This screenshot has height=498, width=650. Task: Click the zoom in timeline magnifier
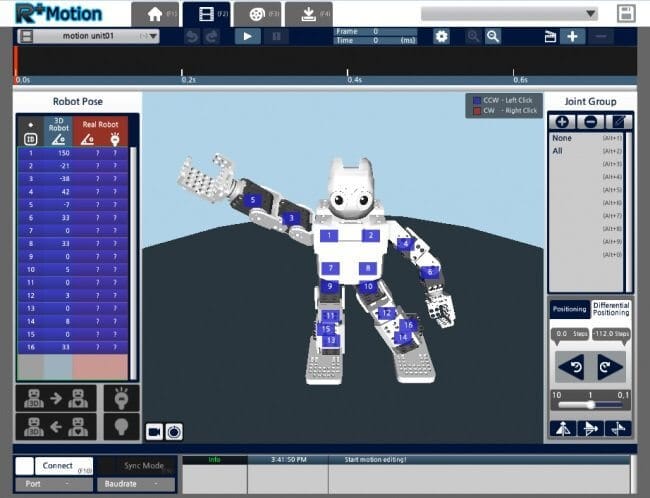[472, 36]
